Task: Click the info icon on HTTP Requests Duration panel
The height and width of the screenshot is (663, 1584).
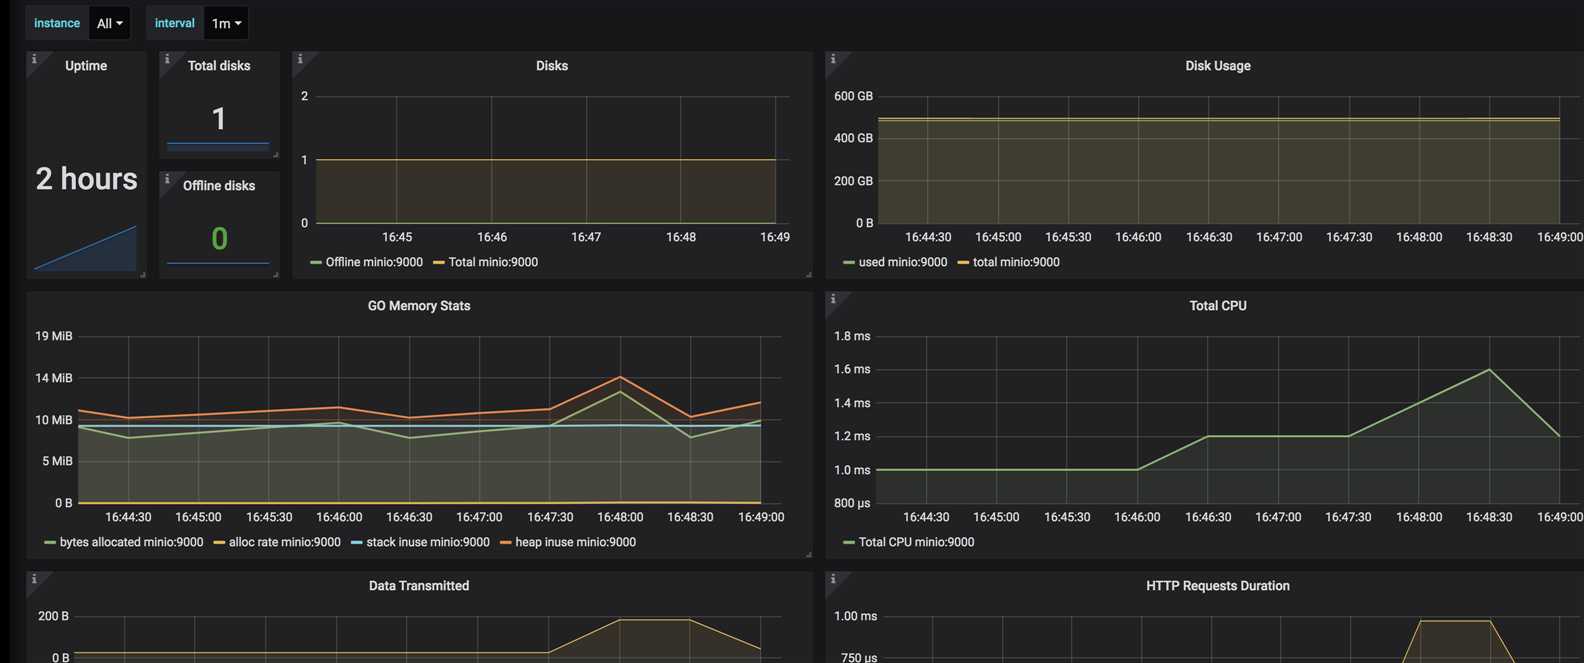Action: pos(833,579)
